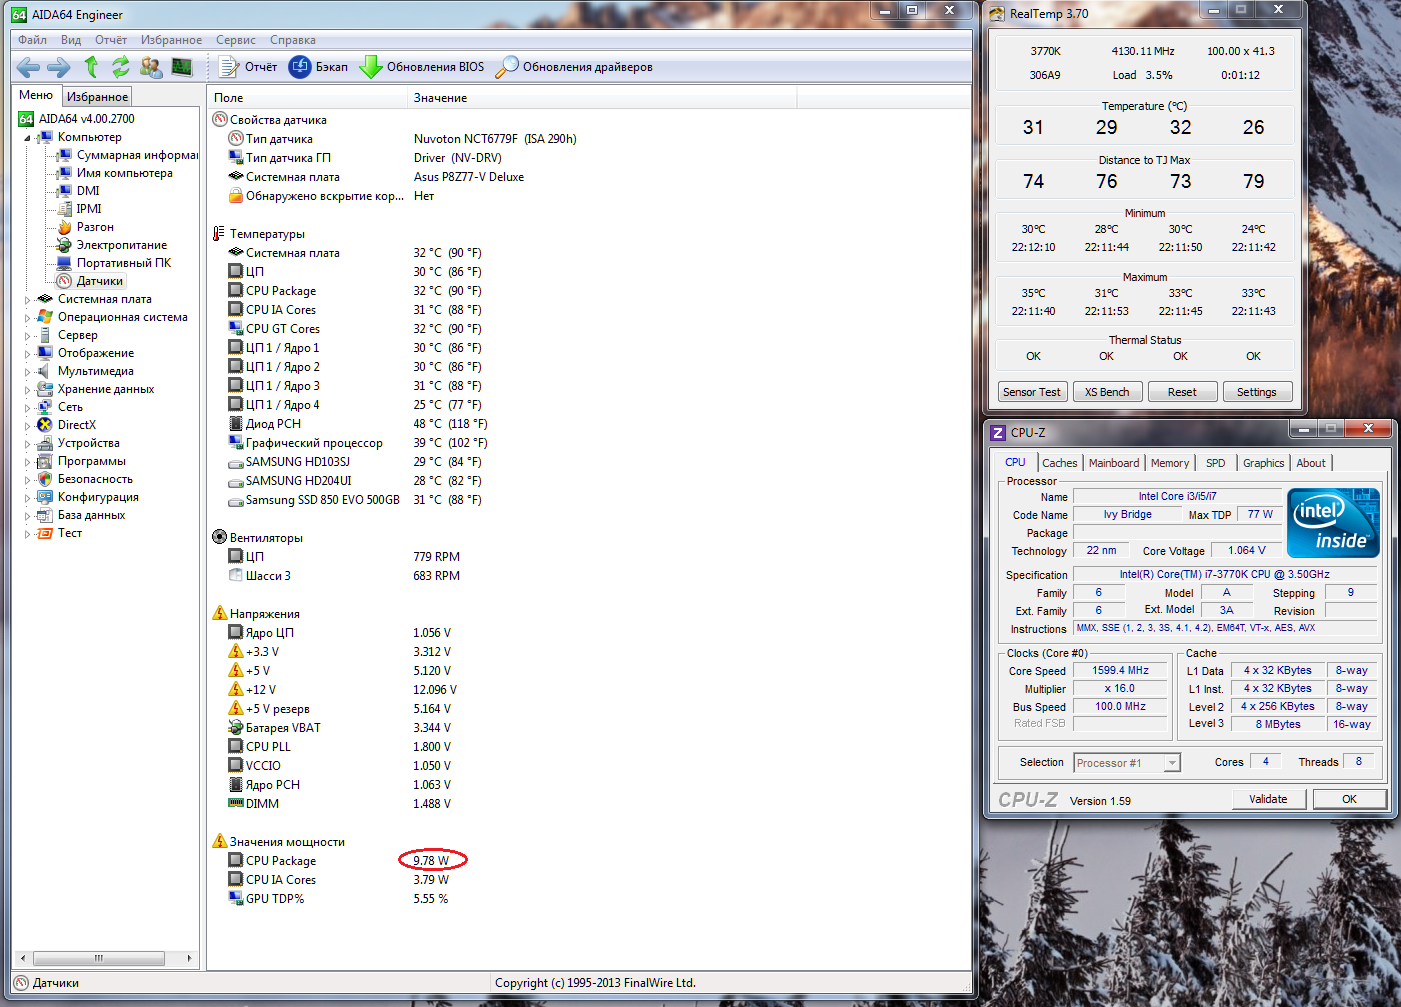Image resolution: width=1401 pixels, height=1007 pixels.
Task: Click the sidebar scroll right arrow
Action: [x=189, y=958]
